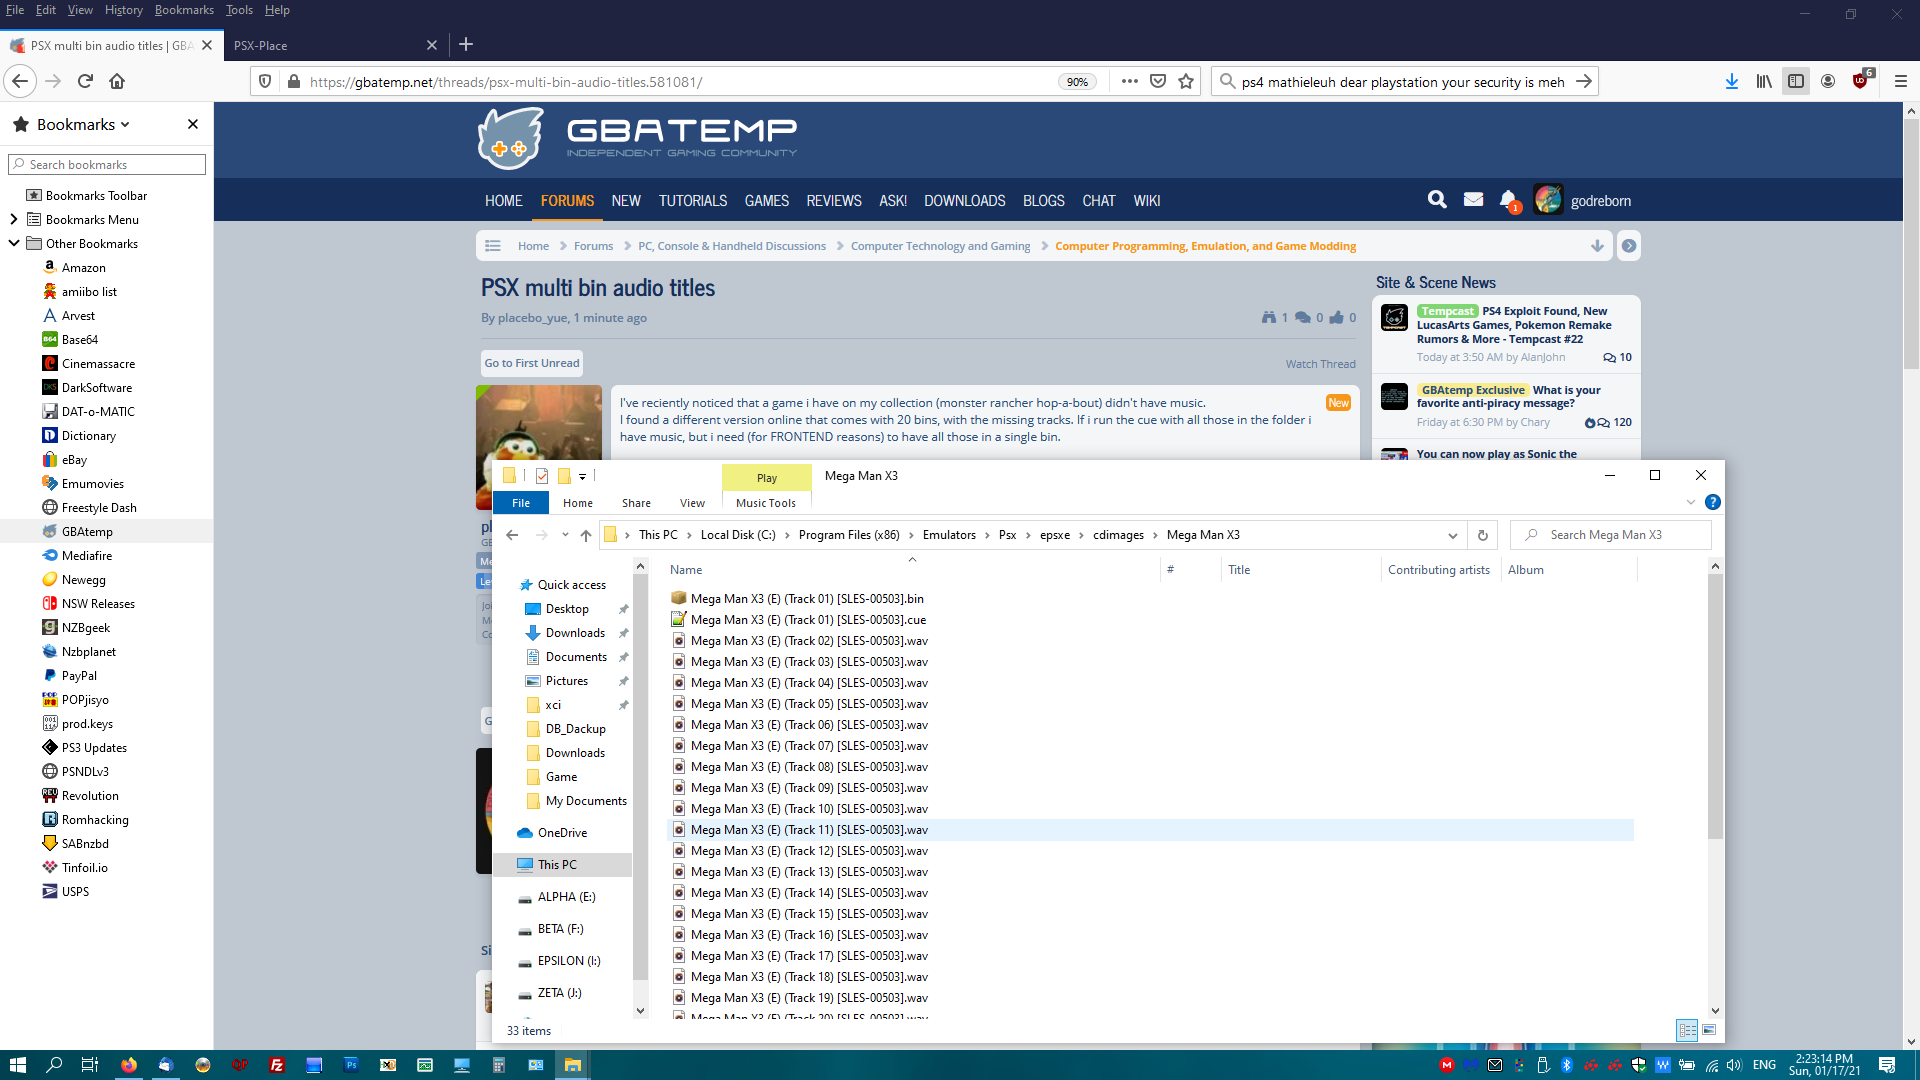Viewport: 1920px width, 1080px height.
Task: Click the zoom 90% indicator
Action: [x=1077, y=82]
